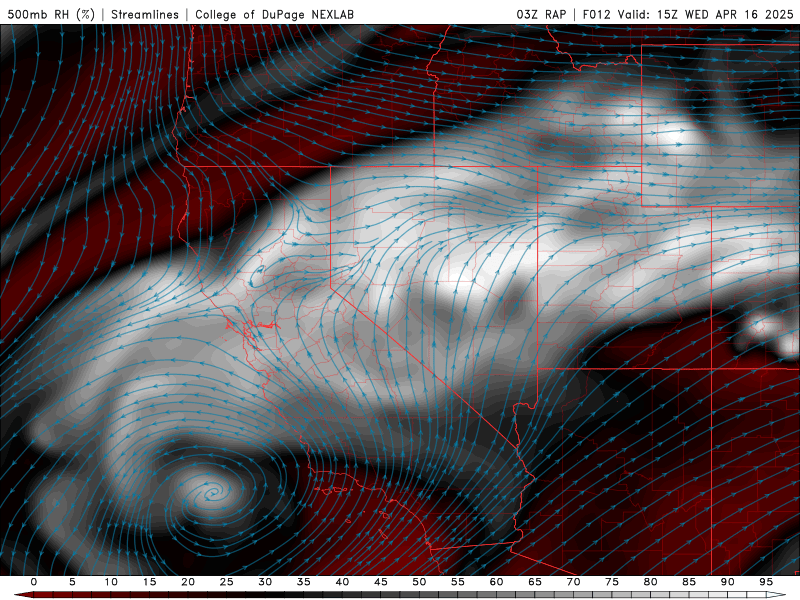Select the "10" value on the color scale

coord(111,582)
